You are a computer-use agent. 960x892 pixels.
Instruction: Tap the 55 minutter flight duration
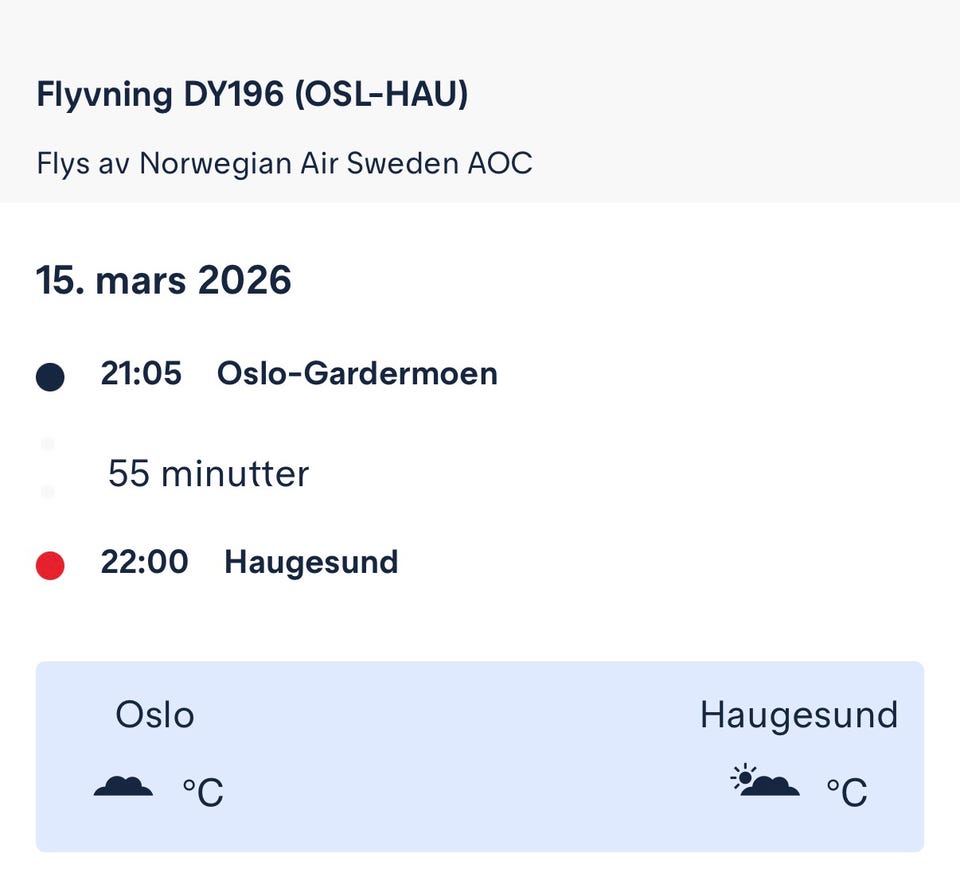[x=208, y=473]
